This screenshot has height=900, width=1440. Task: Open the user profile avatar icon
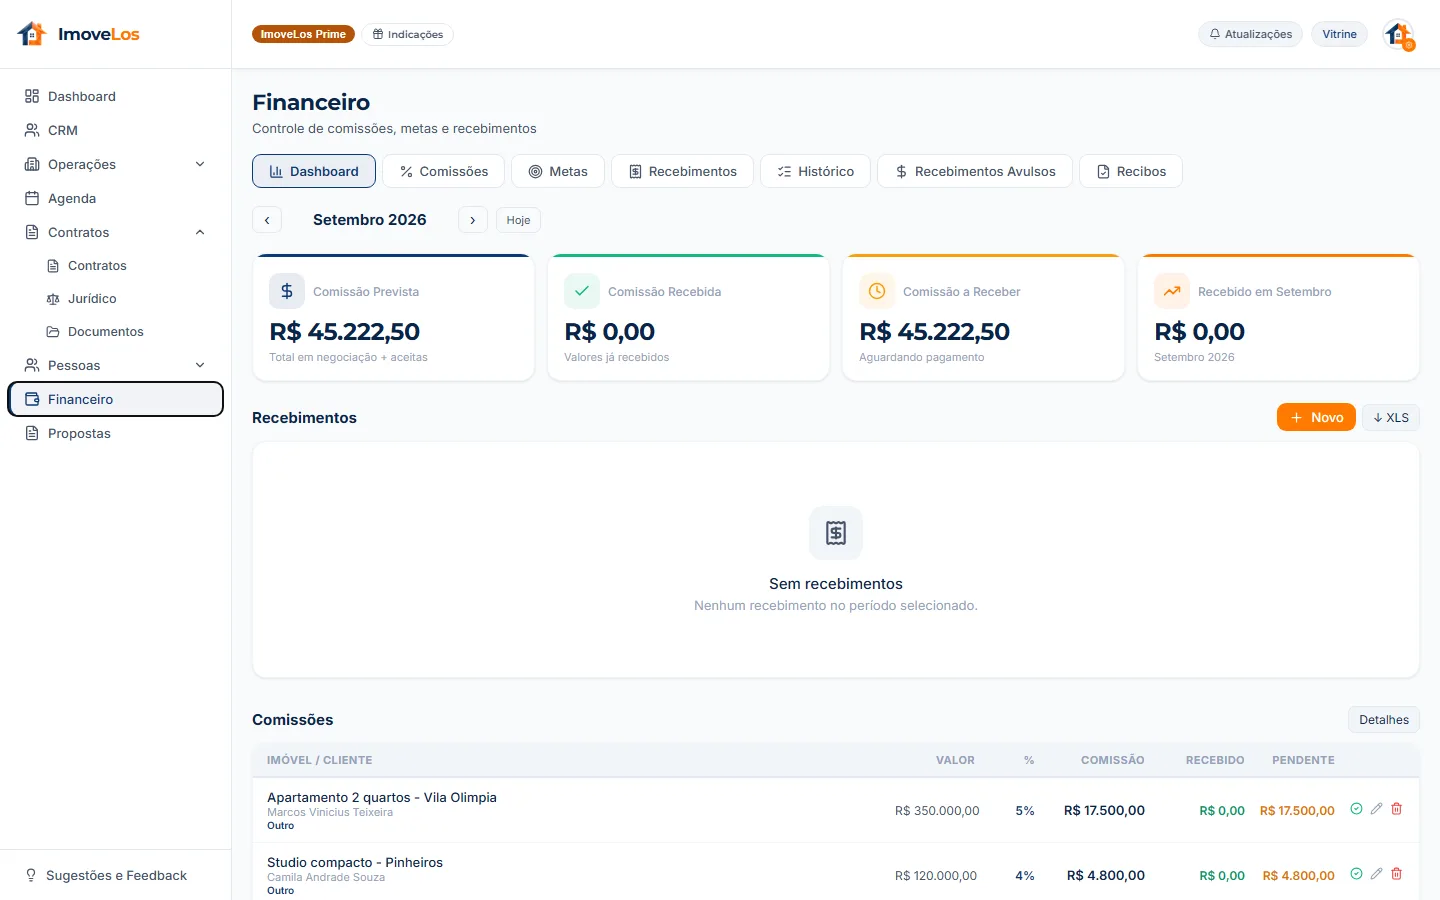(1398, 34)
